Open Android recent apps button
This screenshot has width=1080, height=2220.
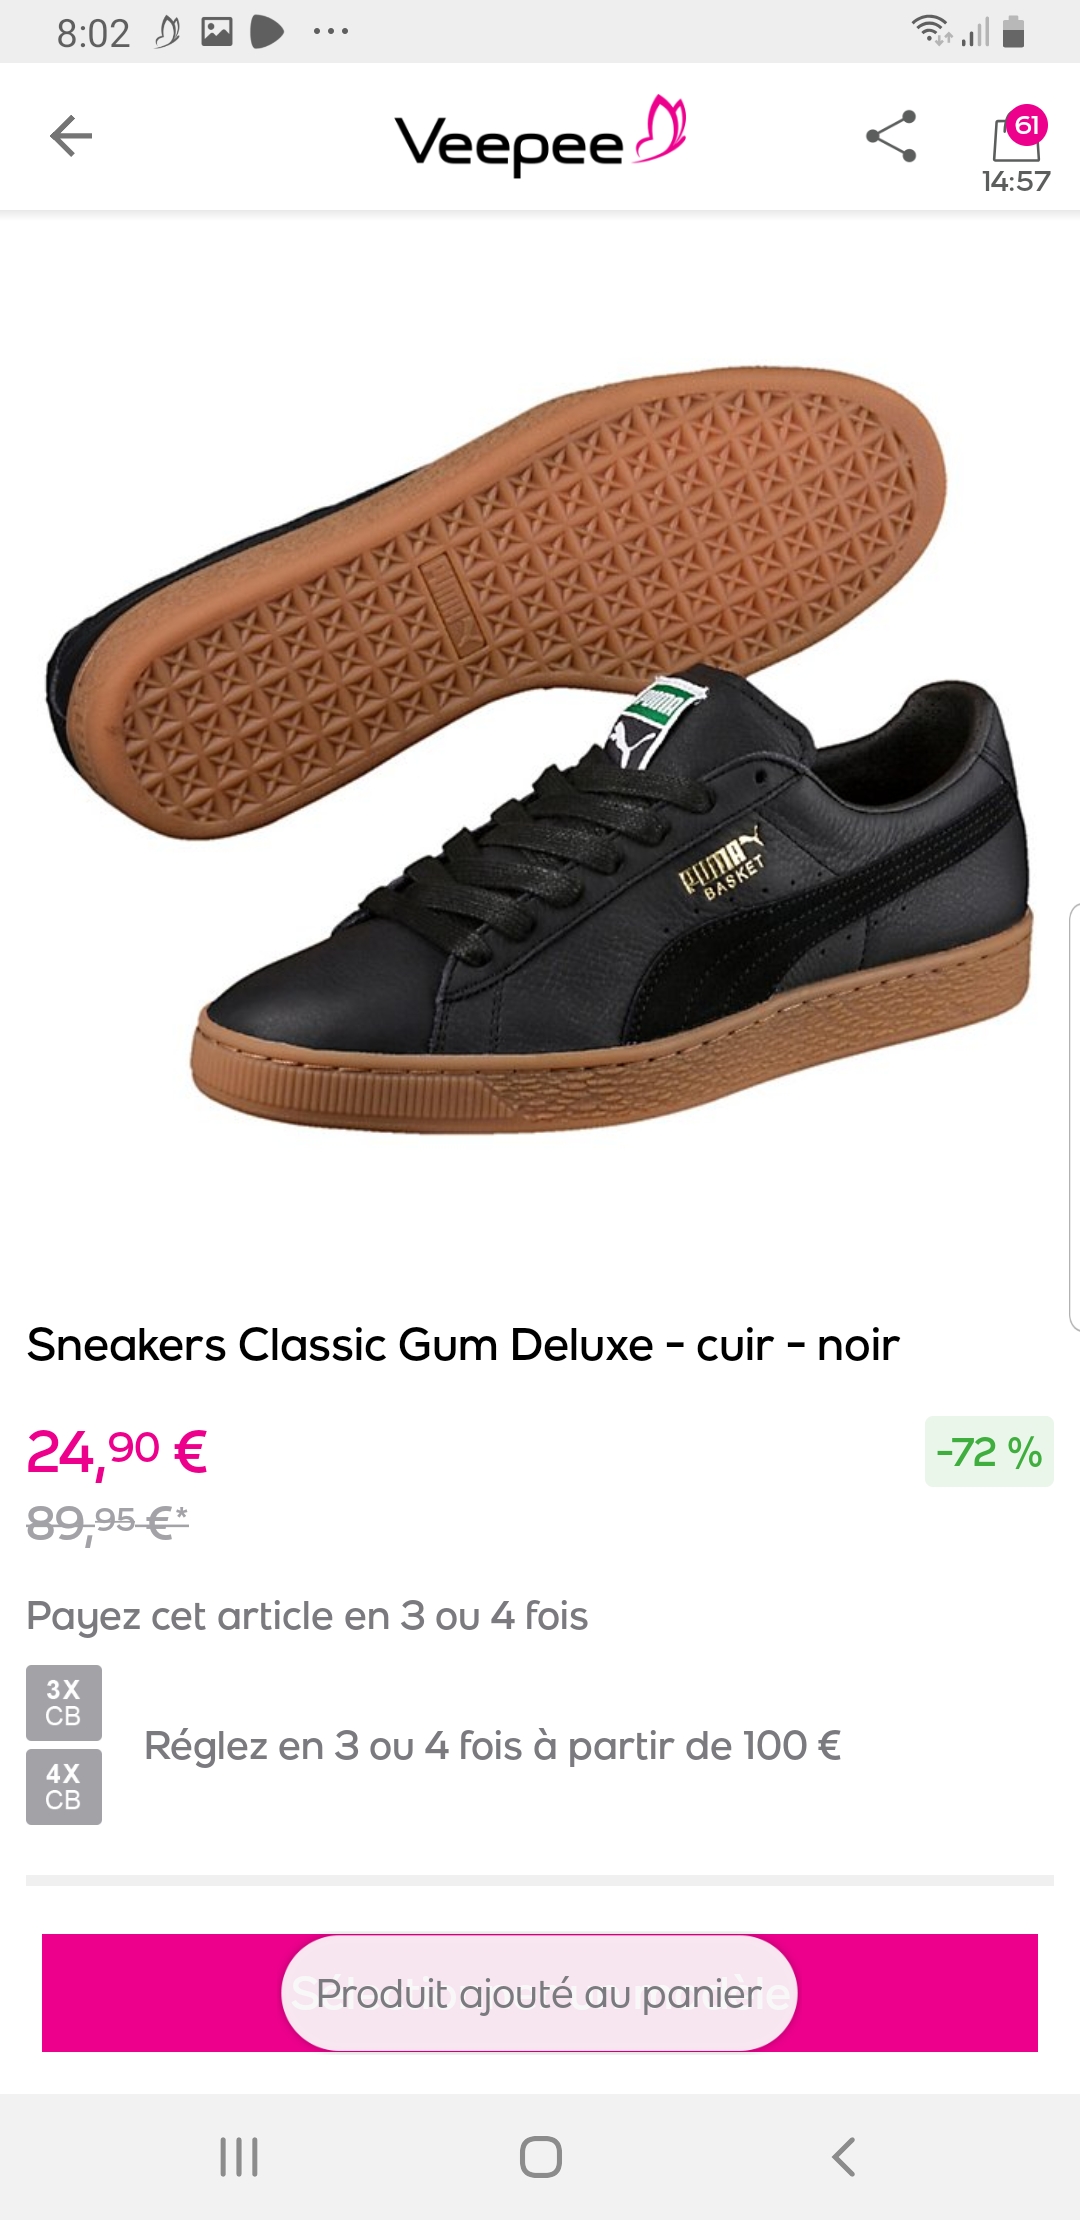[239, 2156]
